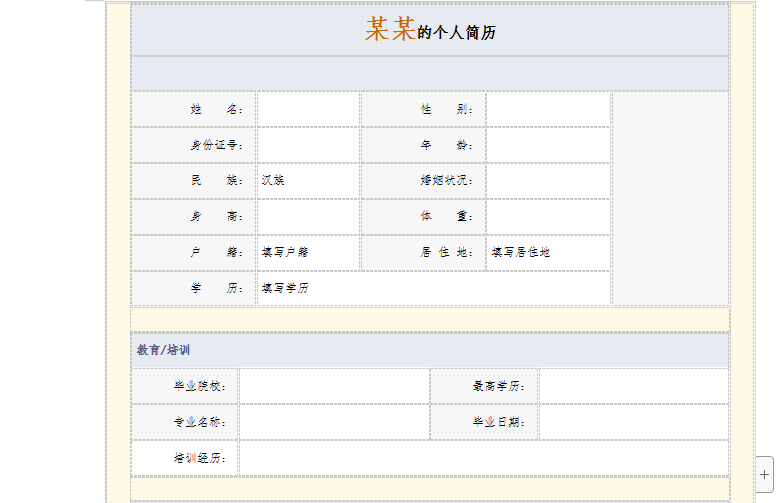Screen dimensions: 778x503
Task: Click the empty field next to 姓名
Action: point(308,109)
